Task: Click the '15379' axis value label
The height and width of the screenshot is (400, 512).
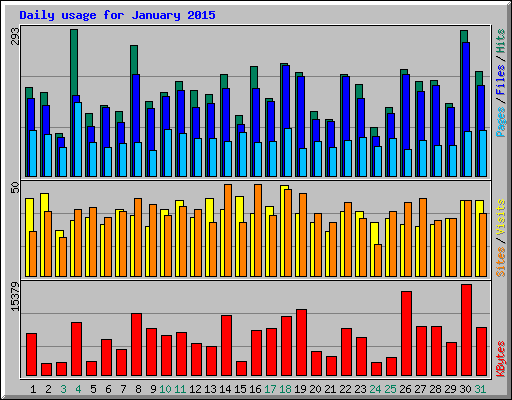Action: (x=15, y=297)
